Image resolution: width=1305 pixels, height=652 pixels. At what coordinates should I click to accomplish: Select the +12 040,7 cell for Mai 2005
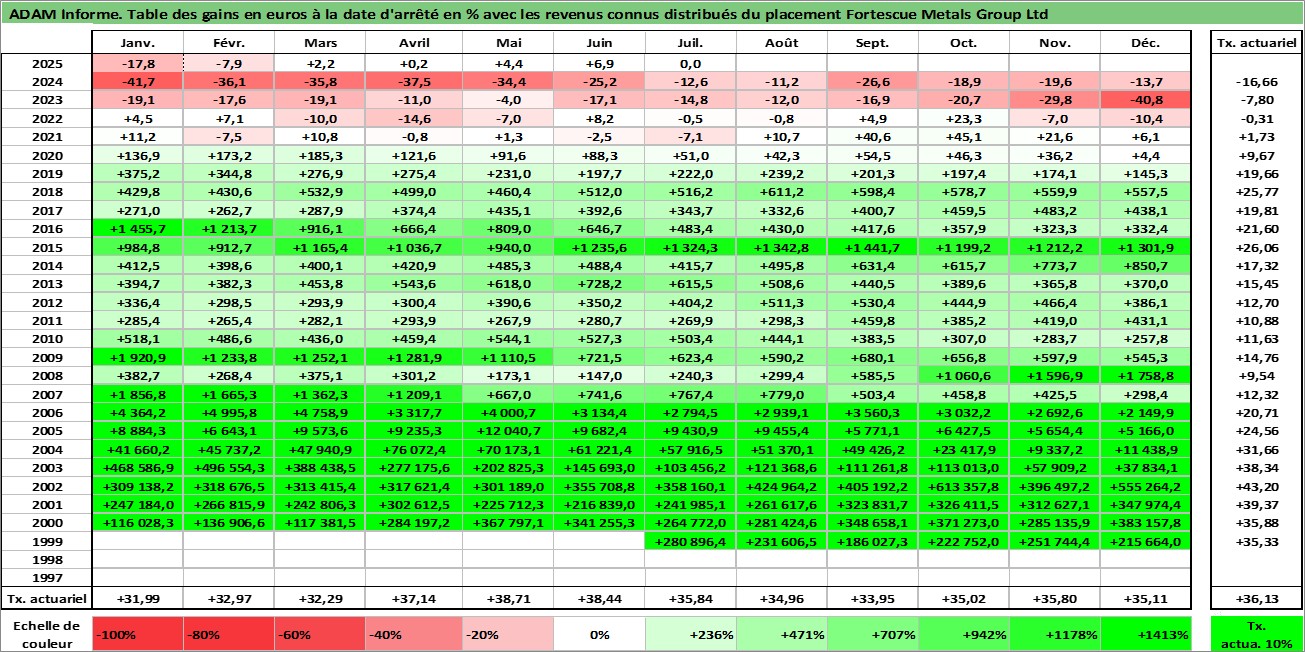[x=508, y=431]
